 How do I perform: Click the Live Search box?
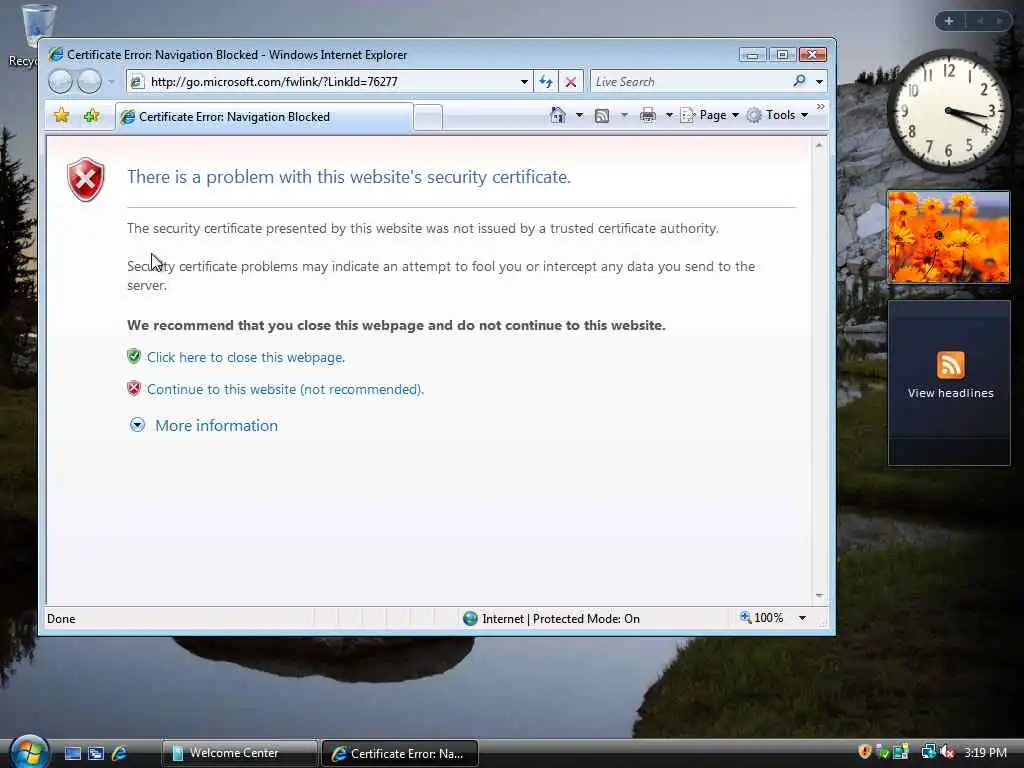pos(690,82)
